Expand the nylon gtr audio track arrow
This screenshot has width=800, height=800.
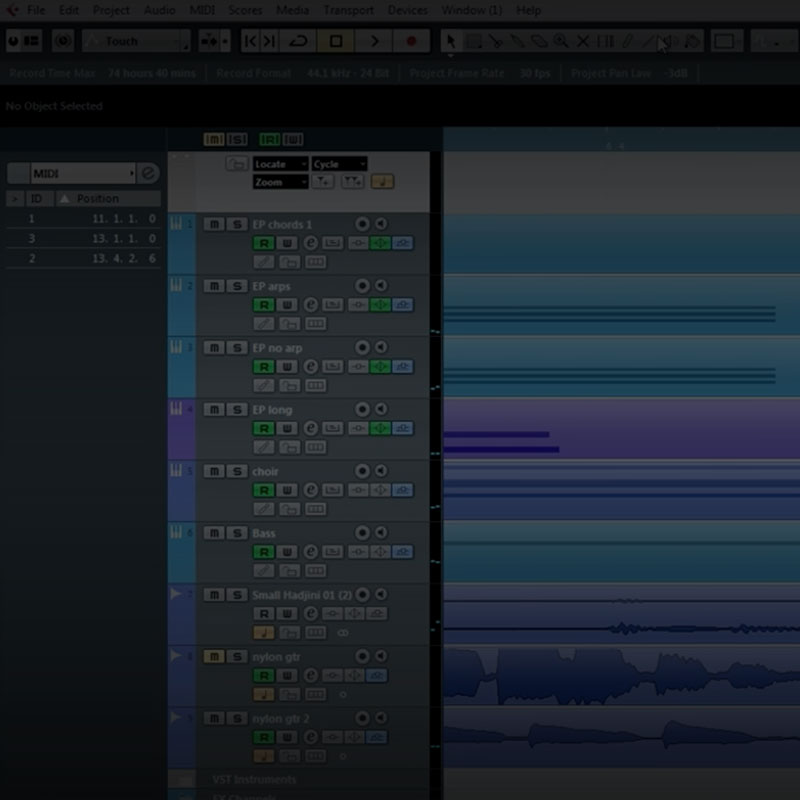point(176,655)
